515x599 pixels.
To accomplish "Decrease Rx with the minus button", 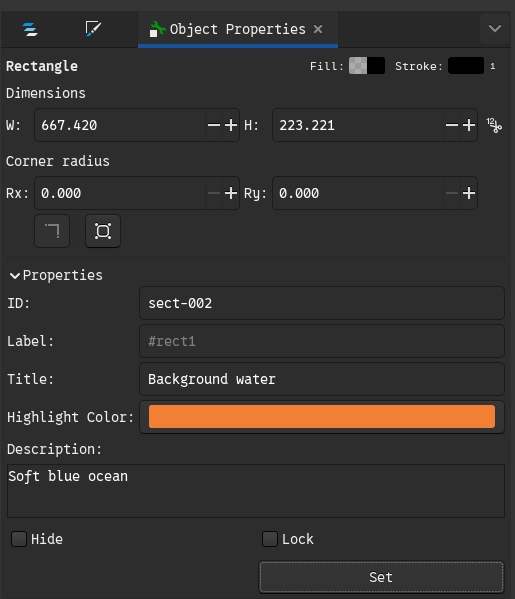I will [214, 193].
